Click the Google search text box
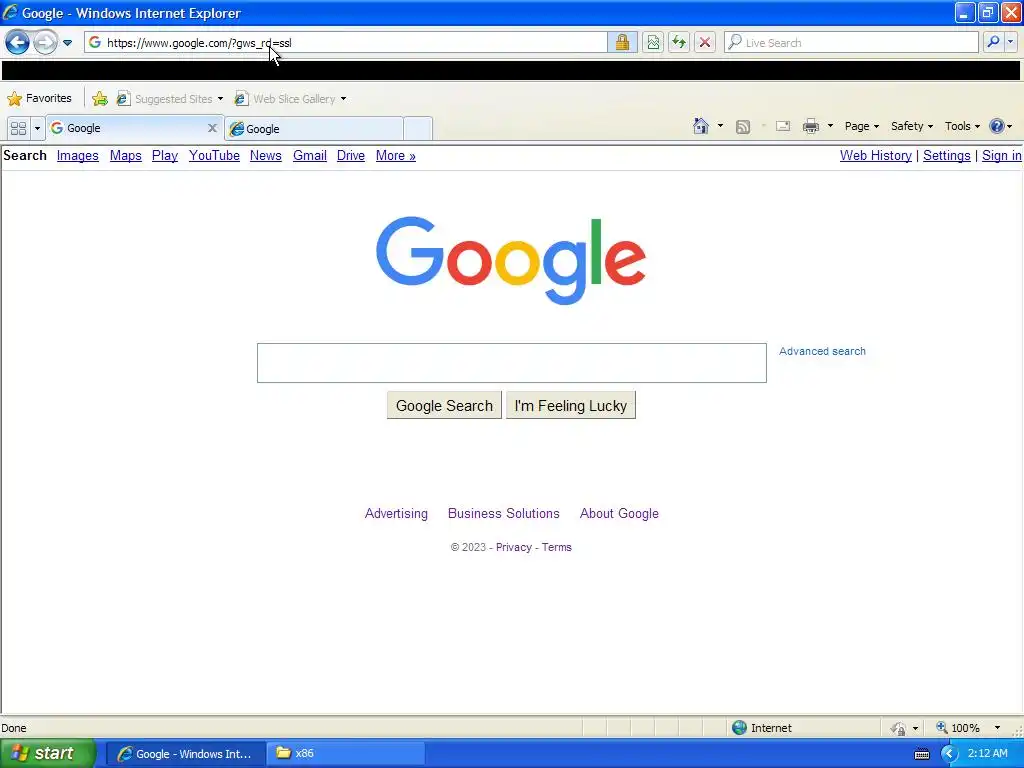Viewport: 1024px width, 768px height. [x=511, y=362]
